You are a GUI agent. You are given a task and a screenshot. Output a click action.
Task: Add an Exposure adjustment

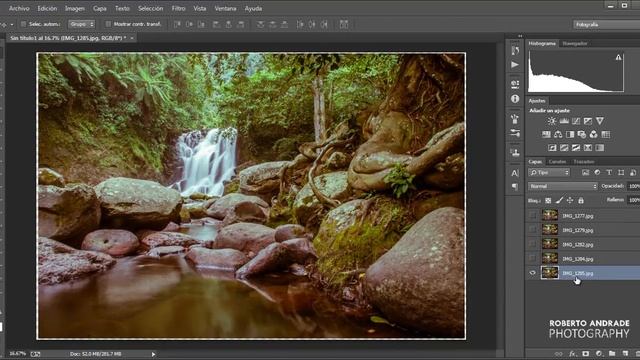tap(588, 121)
